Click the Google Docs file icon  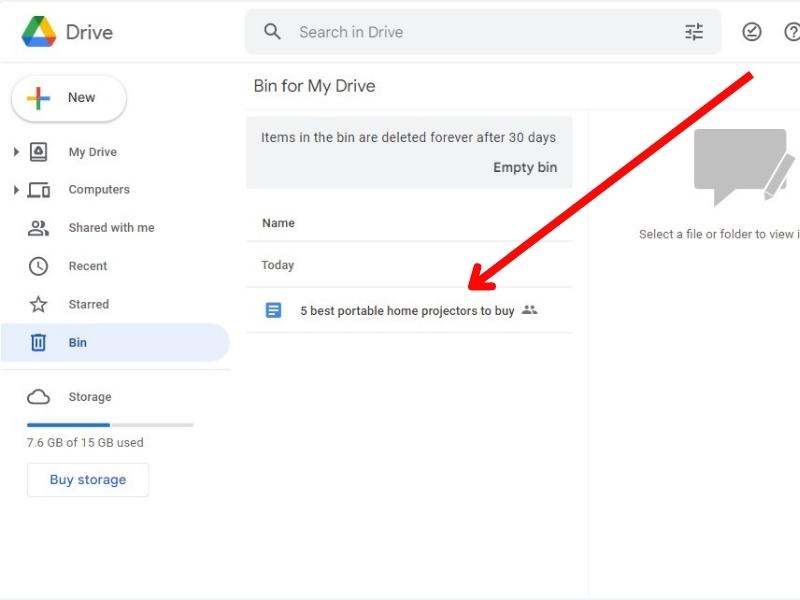point(273,310)
